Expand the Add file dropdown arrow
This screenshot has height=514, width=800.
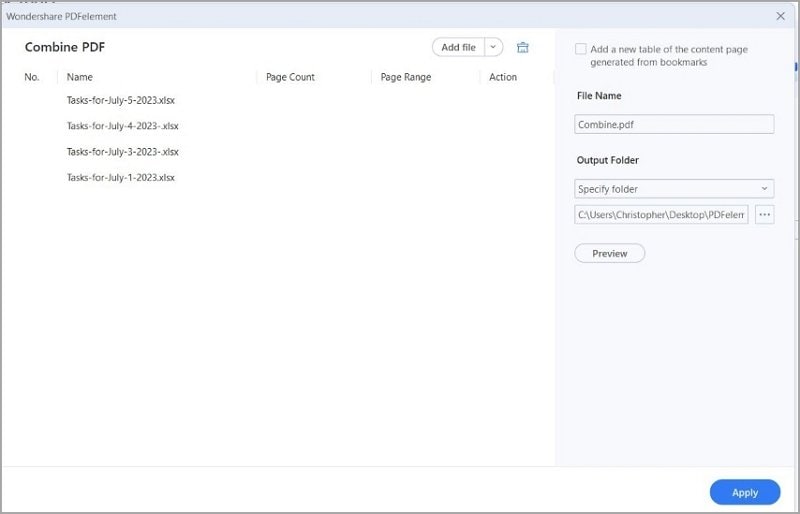[494, 47]
